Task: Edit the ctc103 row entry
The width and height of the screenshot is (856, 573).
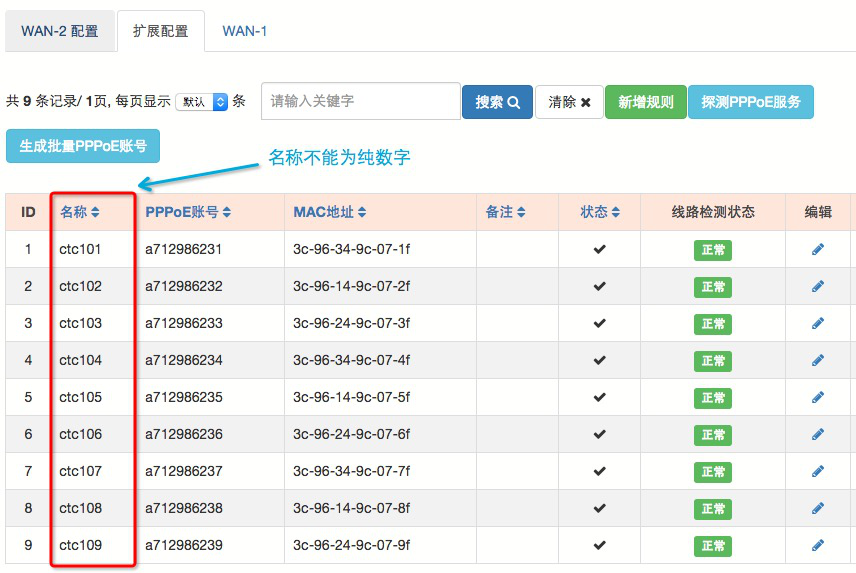Action: pyautogui.click(x=818, y=323)
